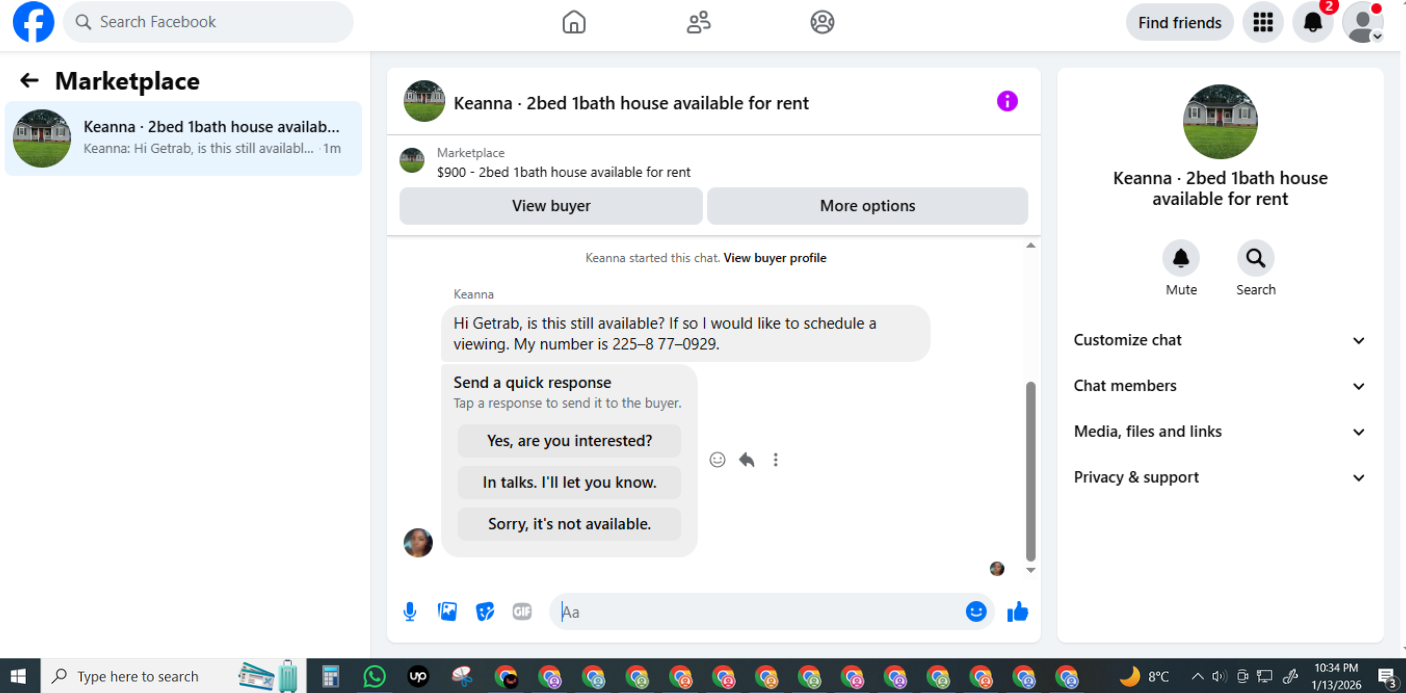The width and height of the screenshot is (1406, 693).
Task: Open the emoji picker in message box
Action: pyautogui.click(x=976, y=612)
